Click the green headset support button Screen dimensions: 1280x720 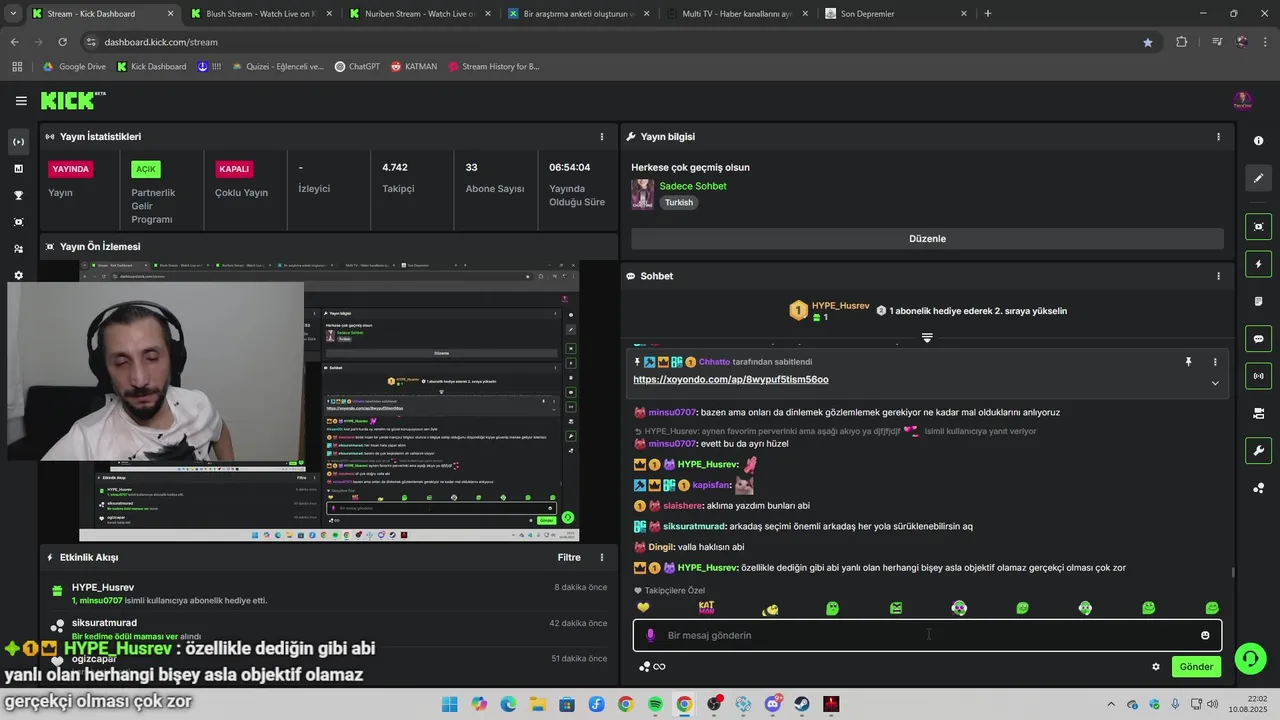coord(1250,658)
